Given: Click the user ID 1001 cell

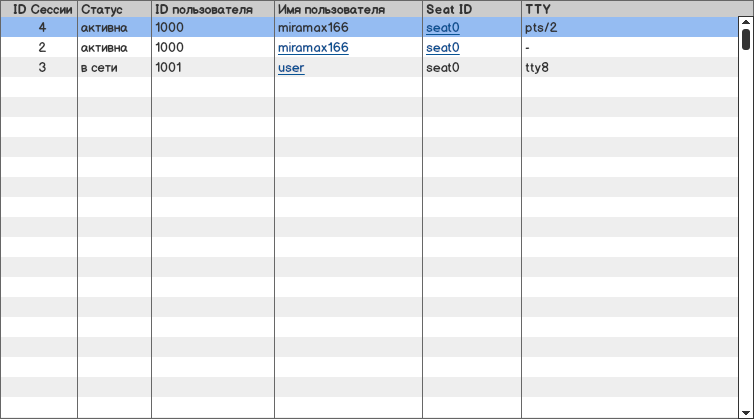Looking at the screenshot, I should pos(170,68).
